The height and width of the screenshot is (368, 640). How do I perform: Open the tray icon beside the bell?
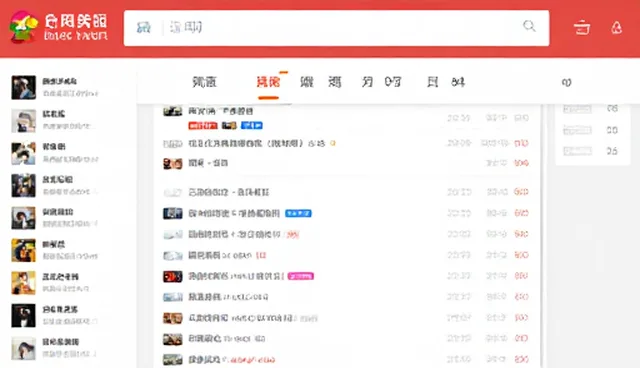click(x=582, y=28)
